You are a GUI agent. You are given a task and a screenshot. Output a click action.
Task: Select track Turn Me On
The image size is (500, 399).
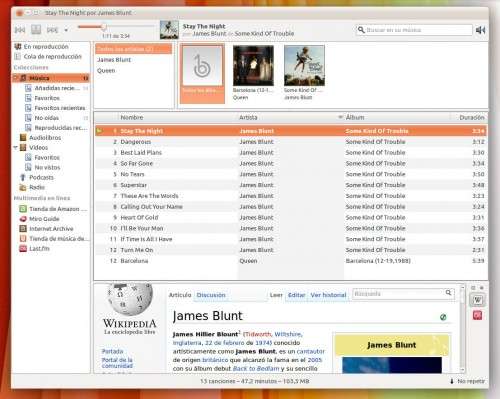[291, 250]
